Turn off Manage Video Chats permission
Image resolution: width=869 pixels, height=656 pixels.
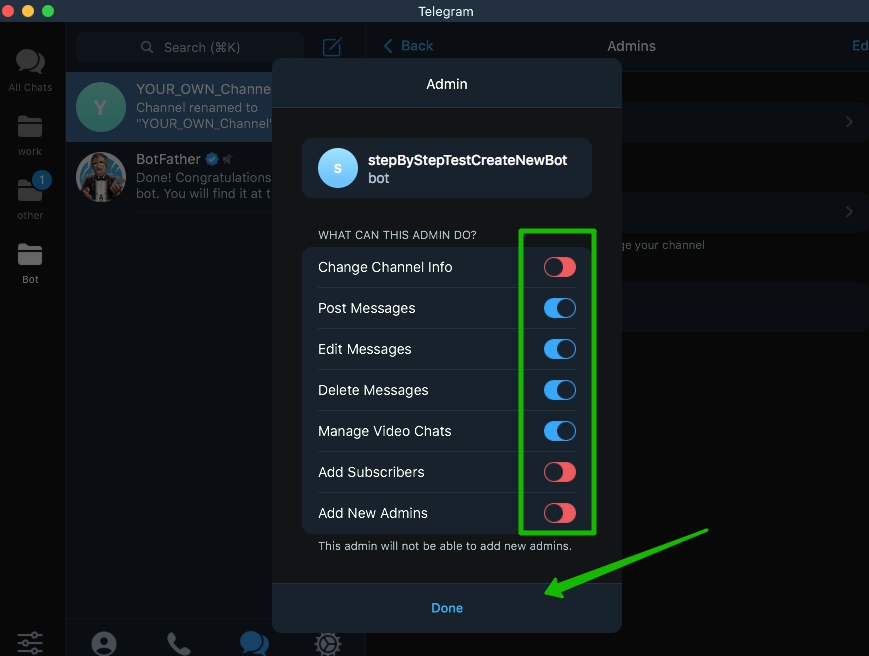pos(560,431)
